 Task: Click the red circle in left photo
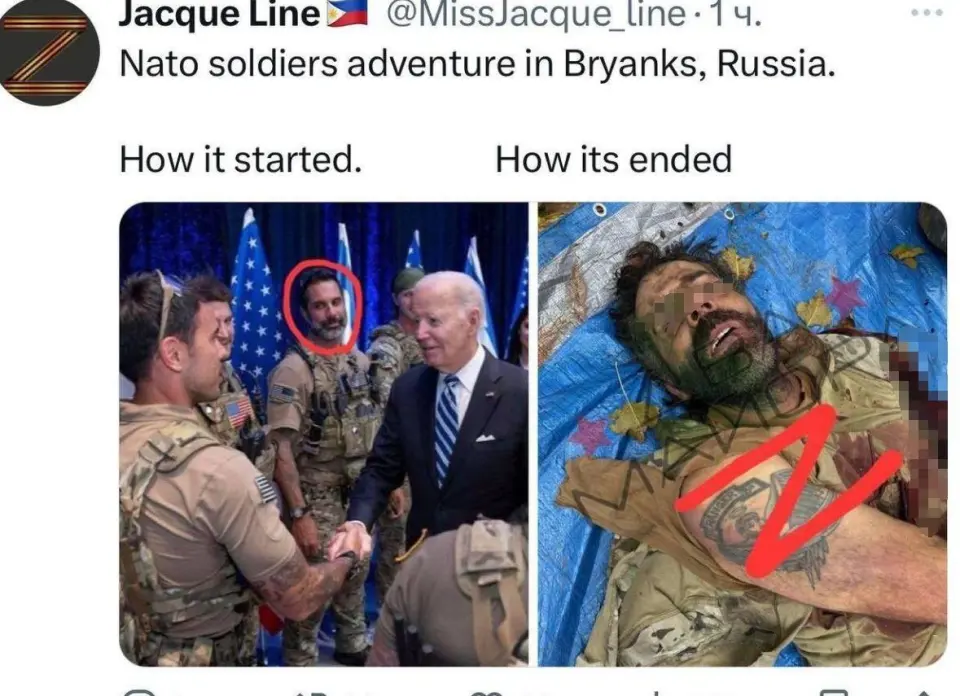[323, 307]
